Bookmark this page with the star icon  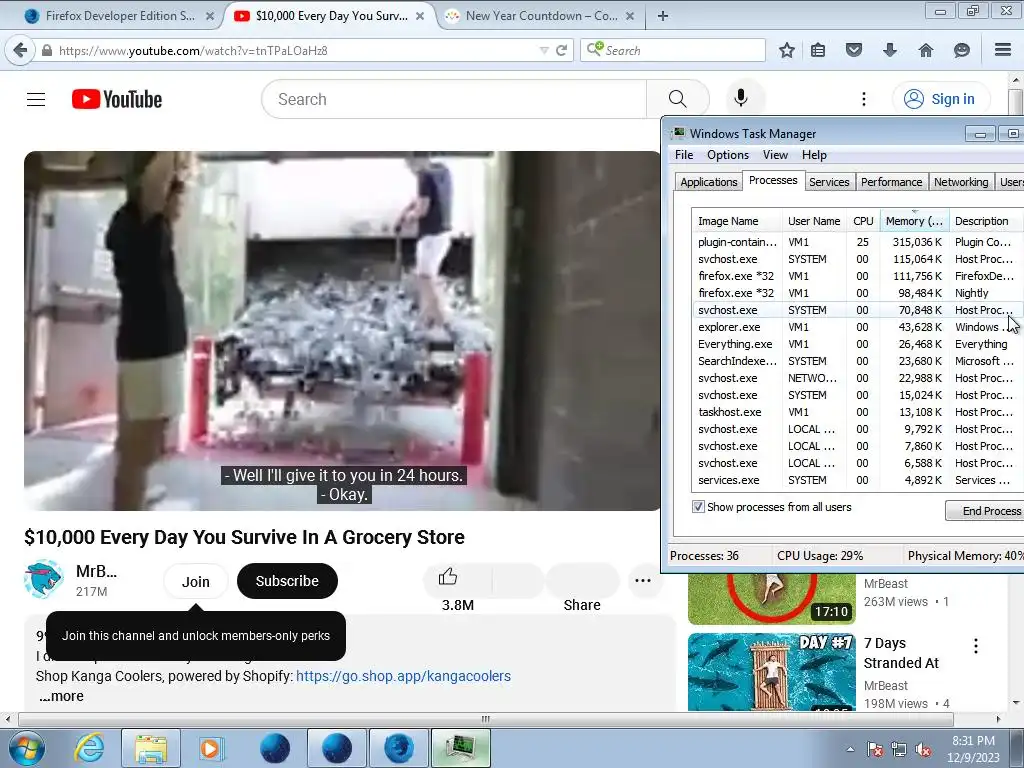[x=787, y=50]
